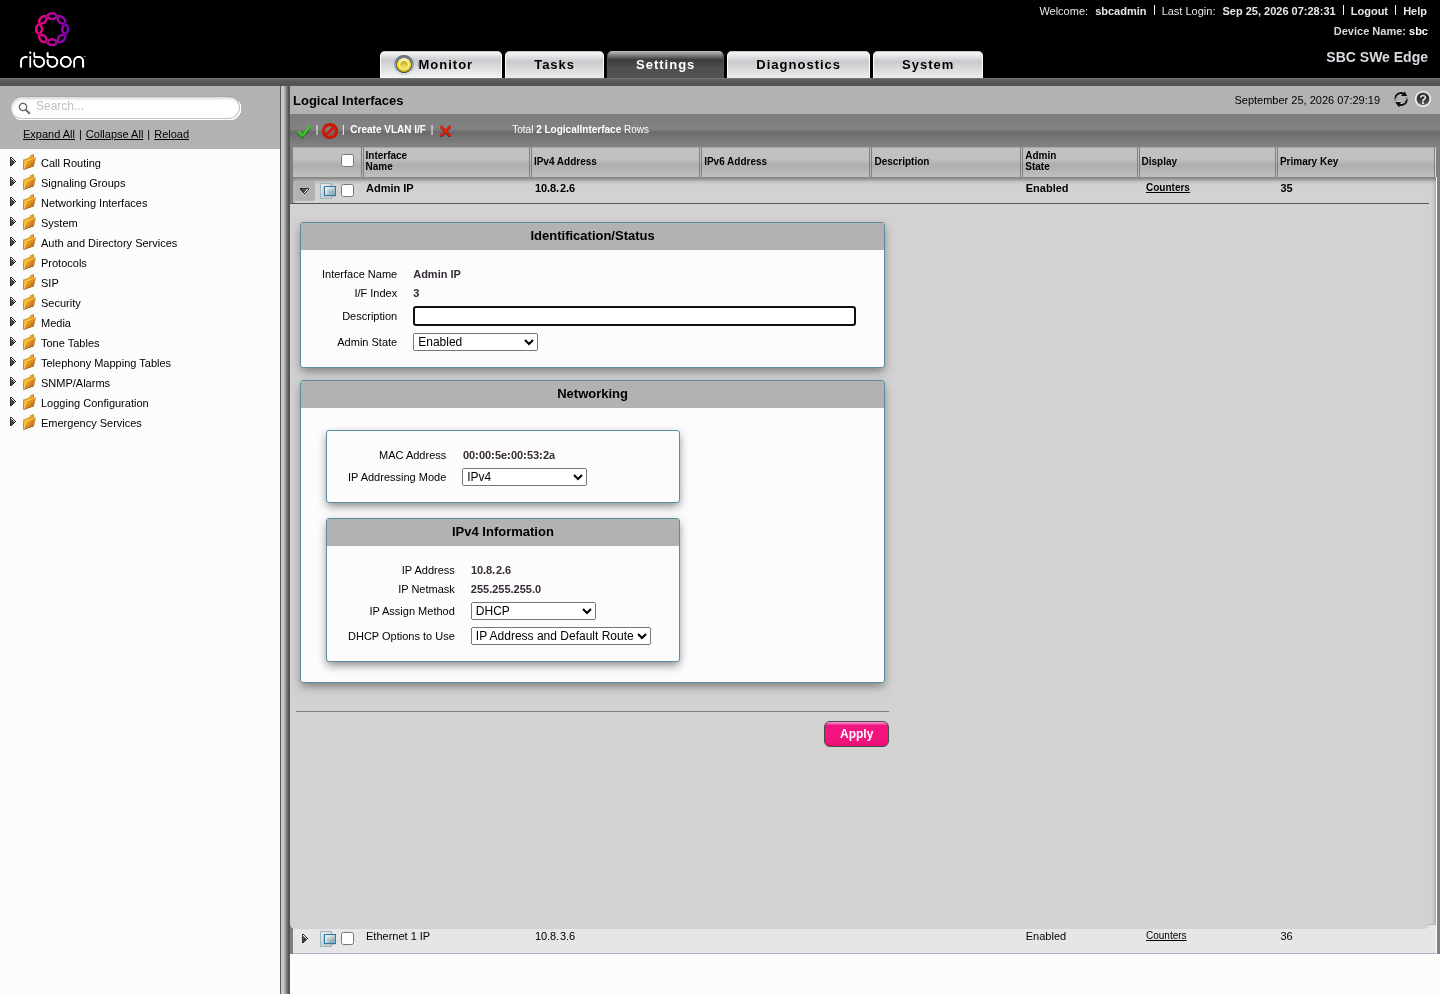Viewport: 1440px width, 994px height.
Task: Switch to the Monitor tab
Action: [x=441, y=65]
